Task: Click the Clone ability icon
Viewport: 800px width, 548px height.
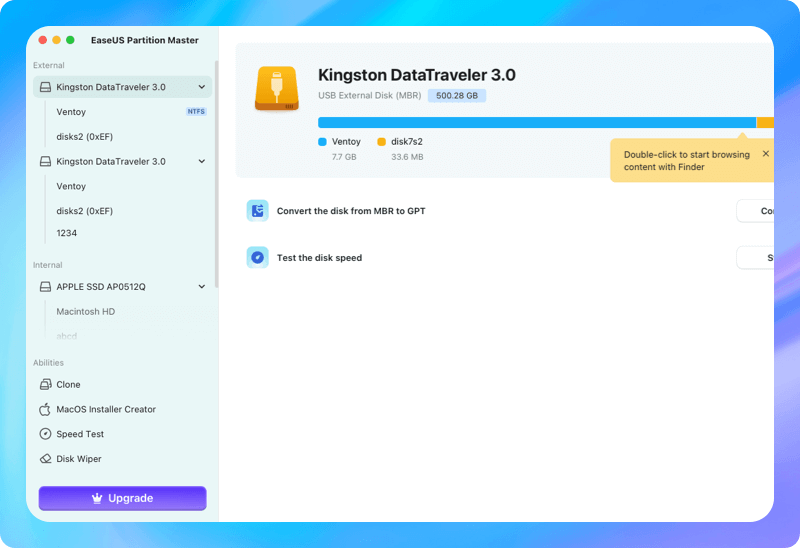Action: tap(45, 384)
